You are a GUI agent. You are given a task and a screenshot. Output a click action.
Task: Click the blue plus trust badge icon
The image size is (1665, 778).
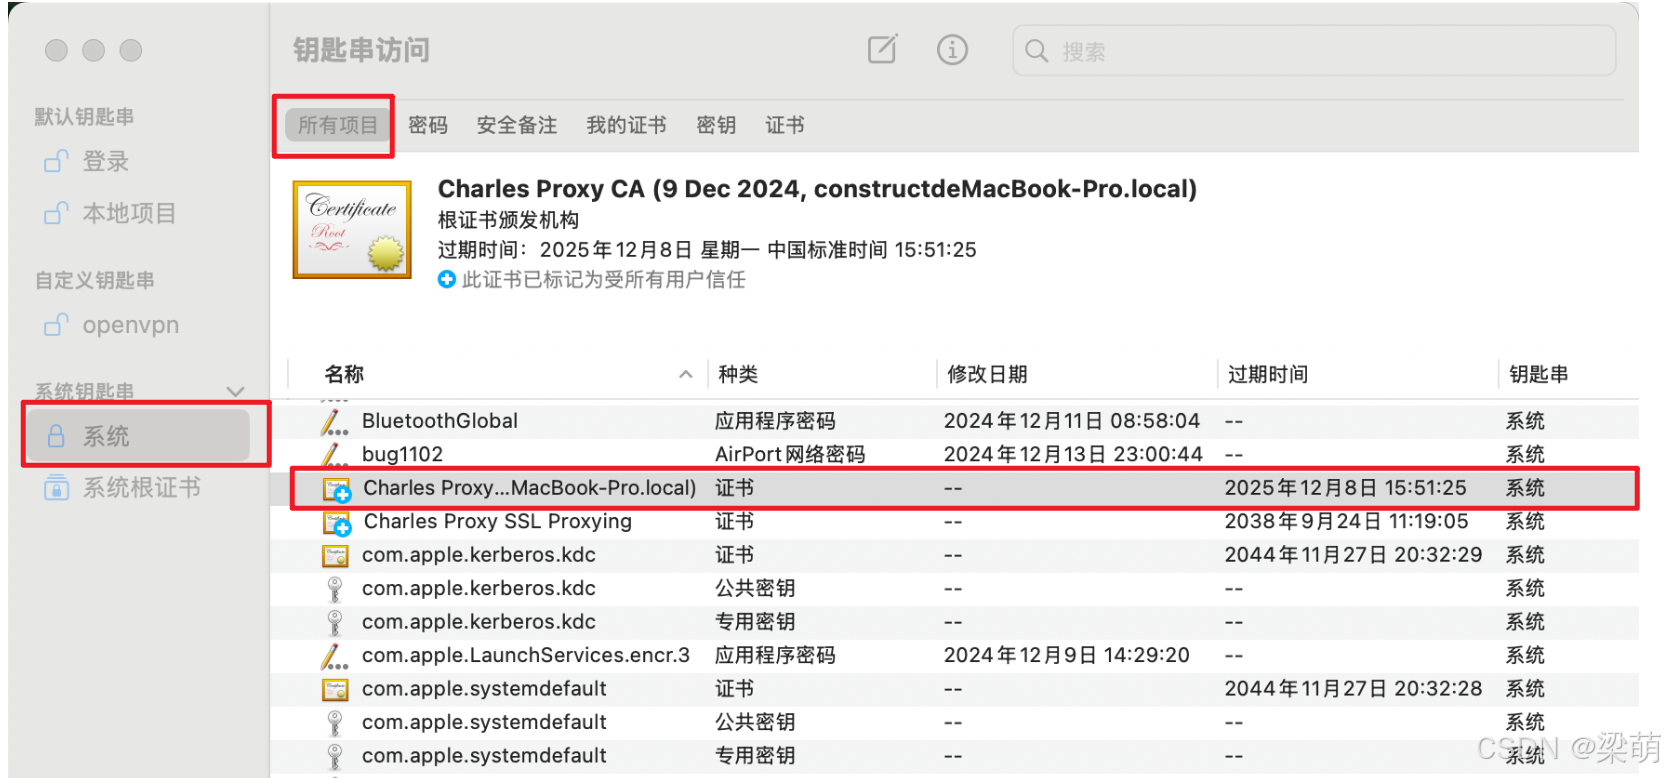click(x=447, y=279)
